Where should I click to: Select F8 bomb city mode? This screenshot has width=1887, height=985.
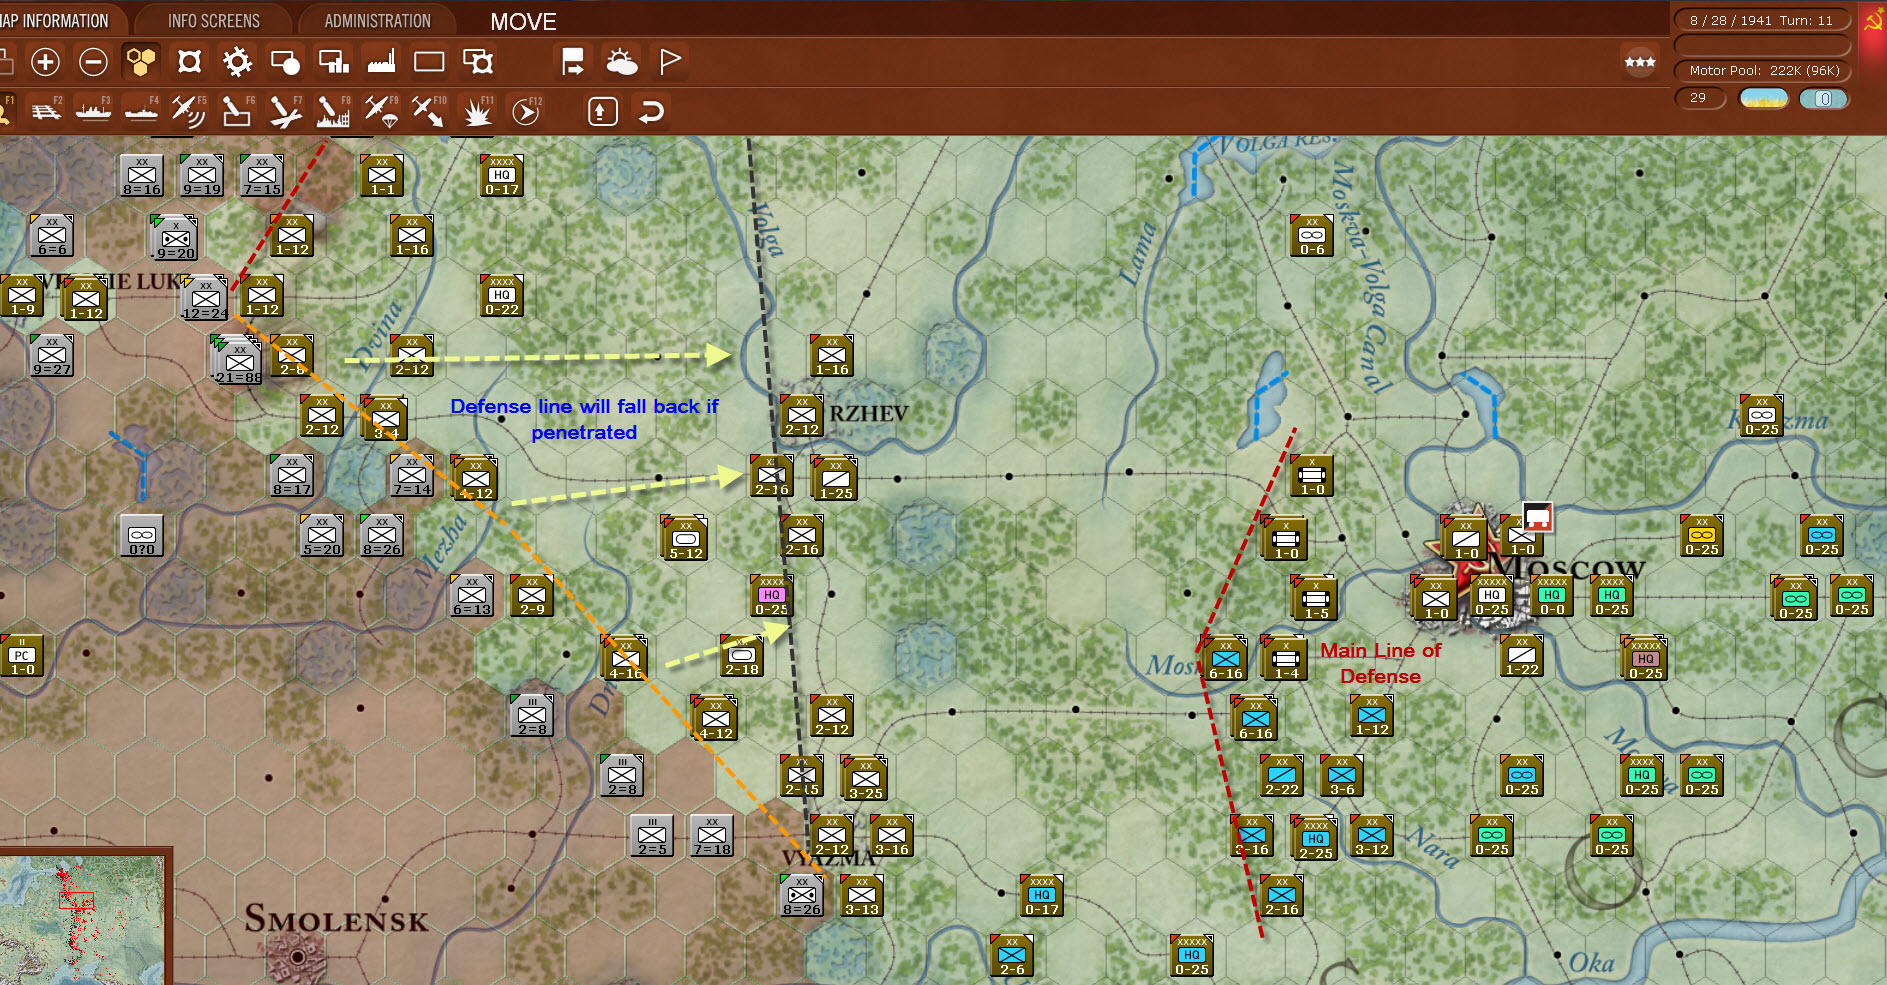point(333,111)
